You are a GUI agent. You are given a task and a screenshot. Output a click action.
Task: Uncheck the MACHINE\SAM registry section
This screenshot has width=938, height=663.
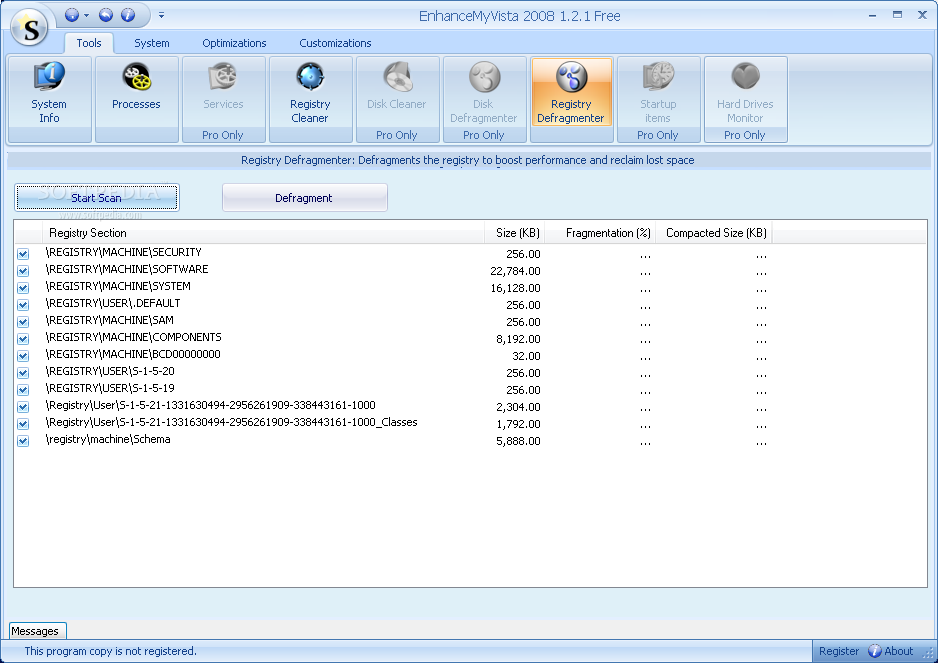[23, 322]
